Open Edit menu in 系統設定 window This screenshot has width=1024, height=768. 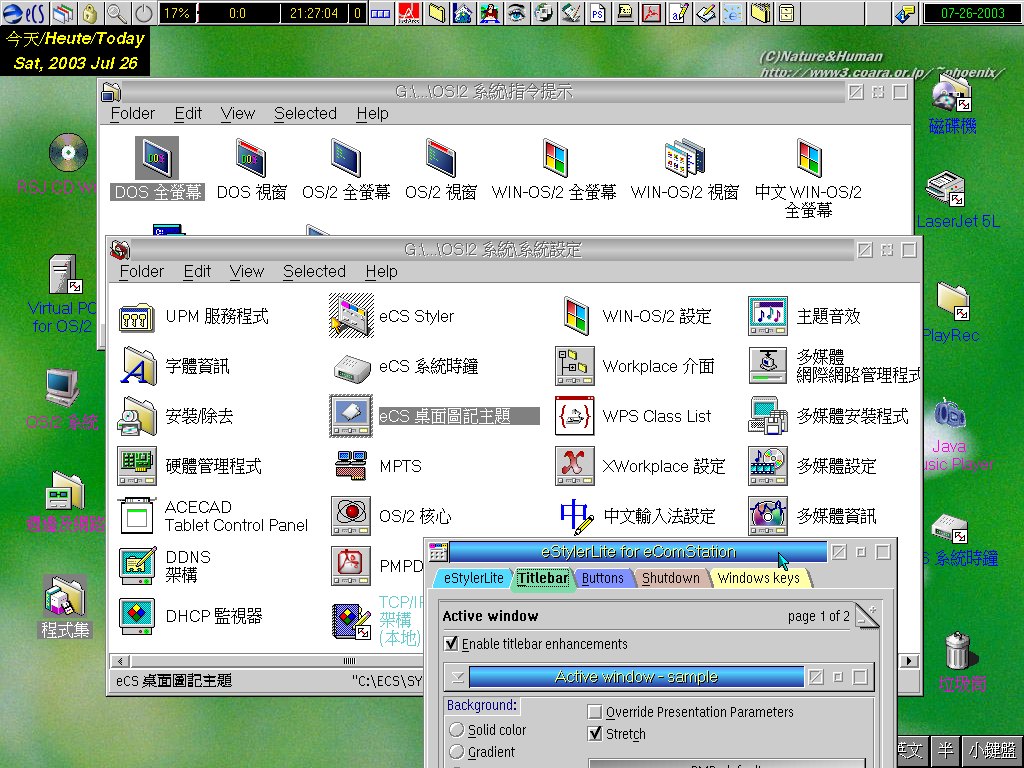point(197,271)
